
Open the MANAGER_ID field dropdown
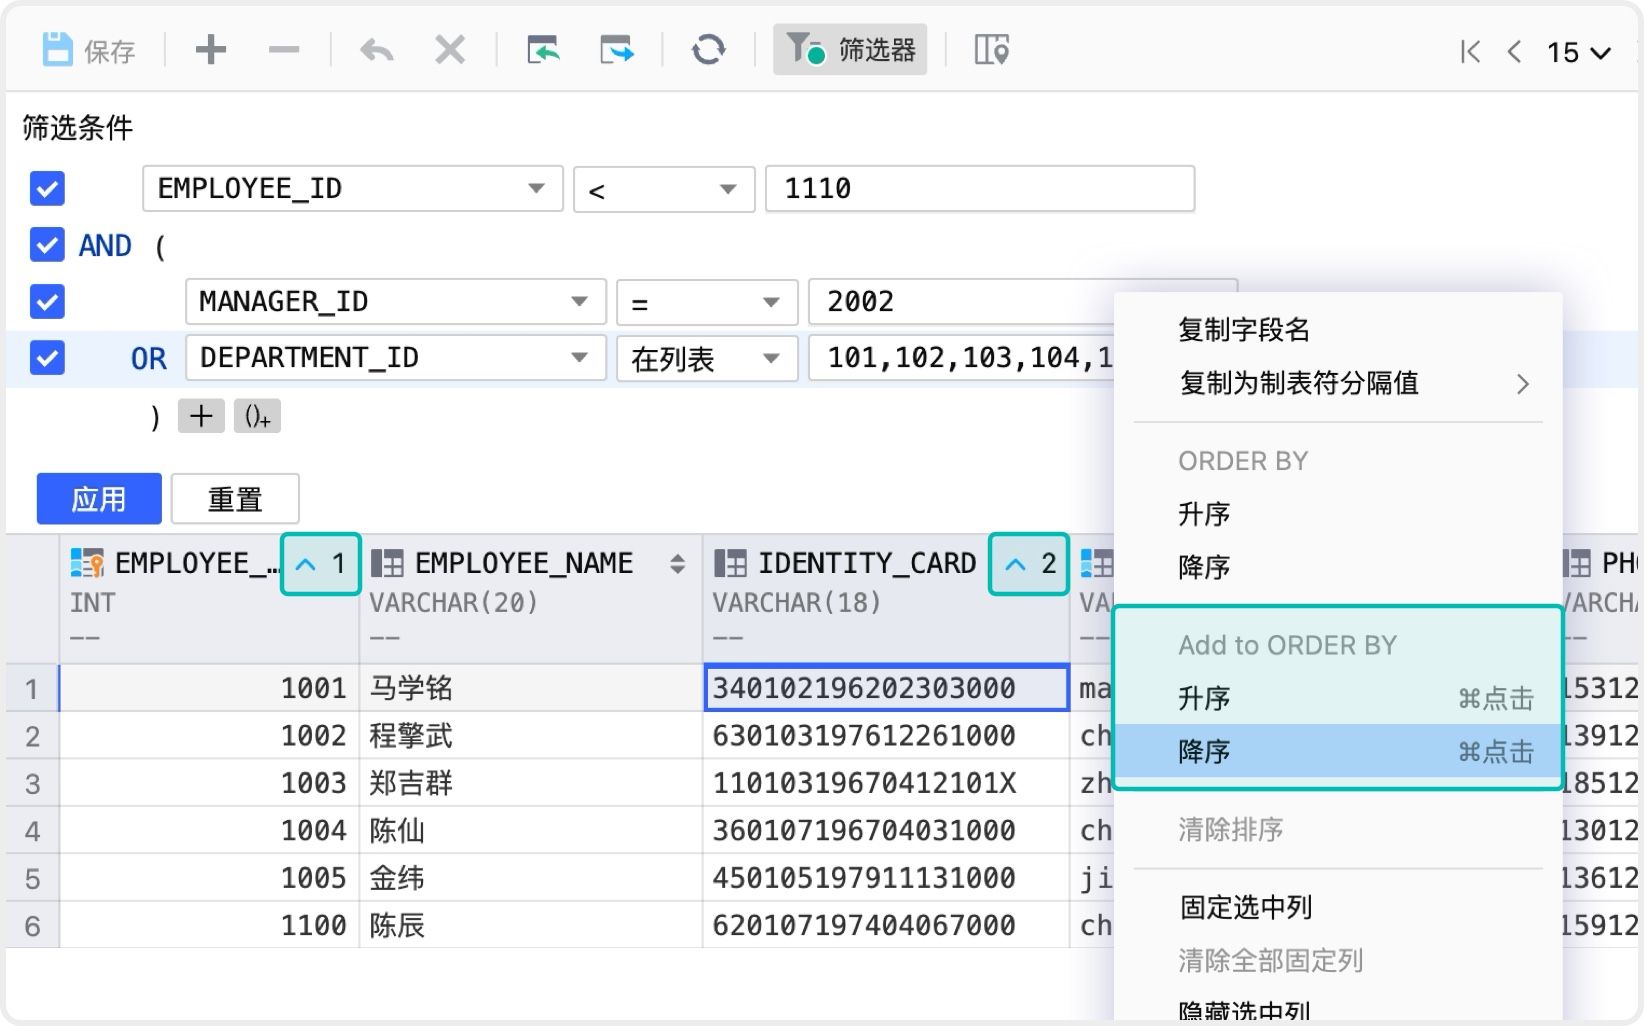pos(396,301)
